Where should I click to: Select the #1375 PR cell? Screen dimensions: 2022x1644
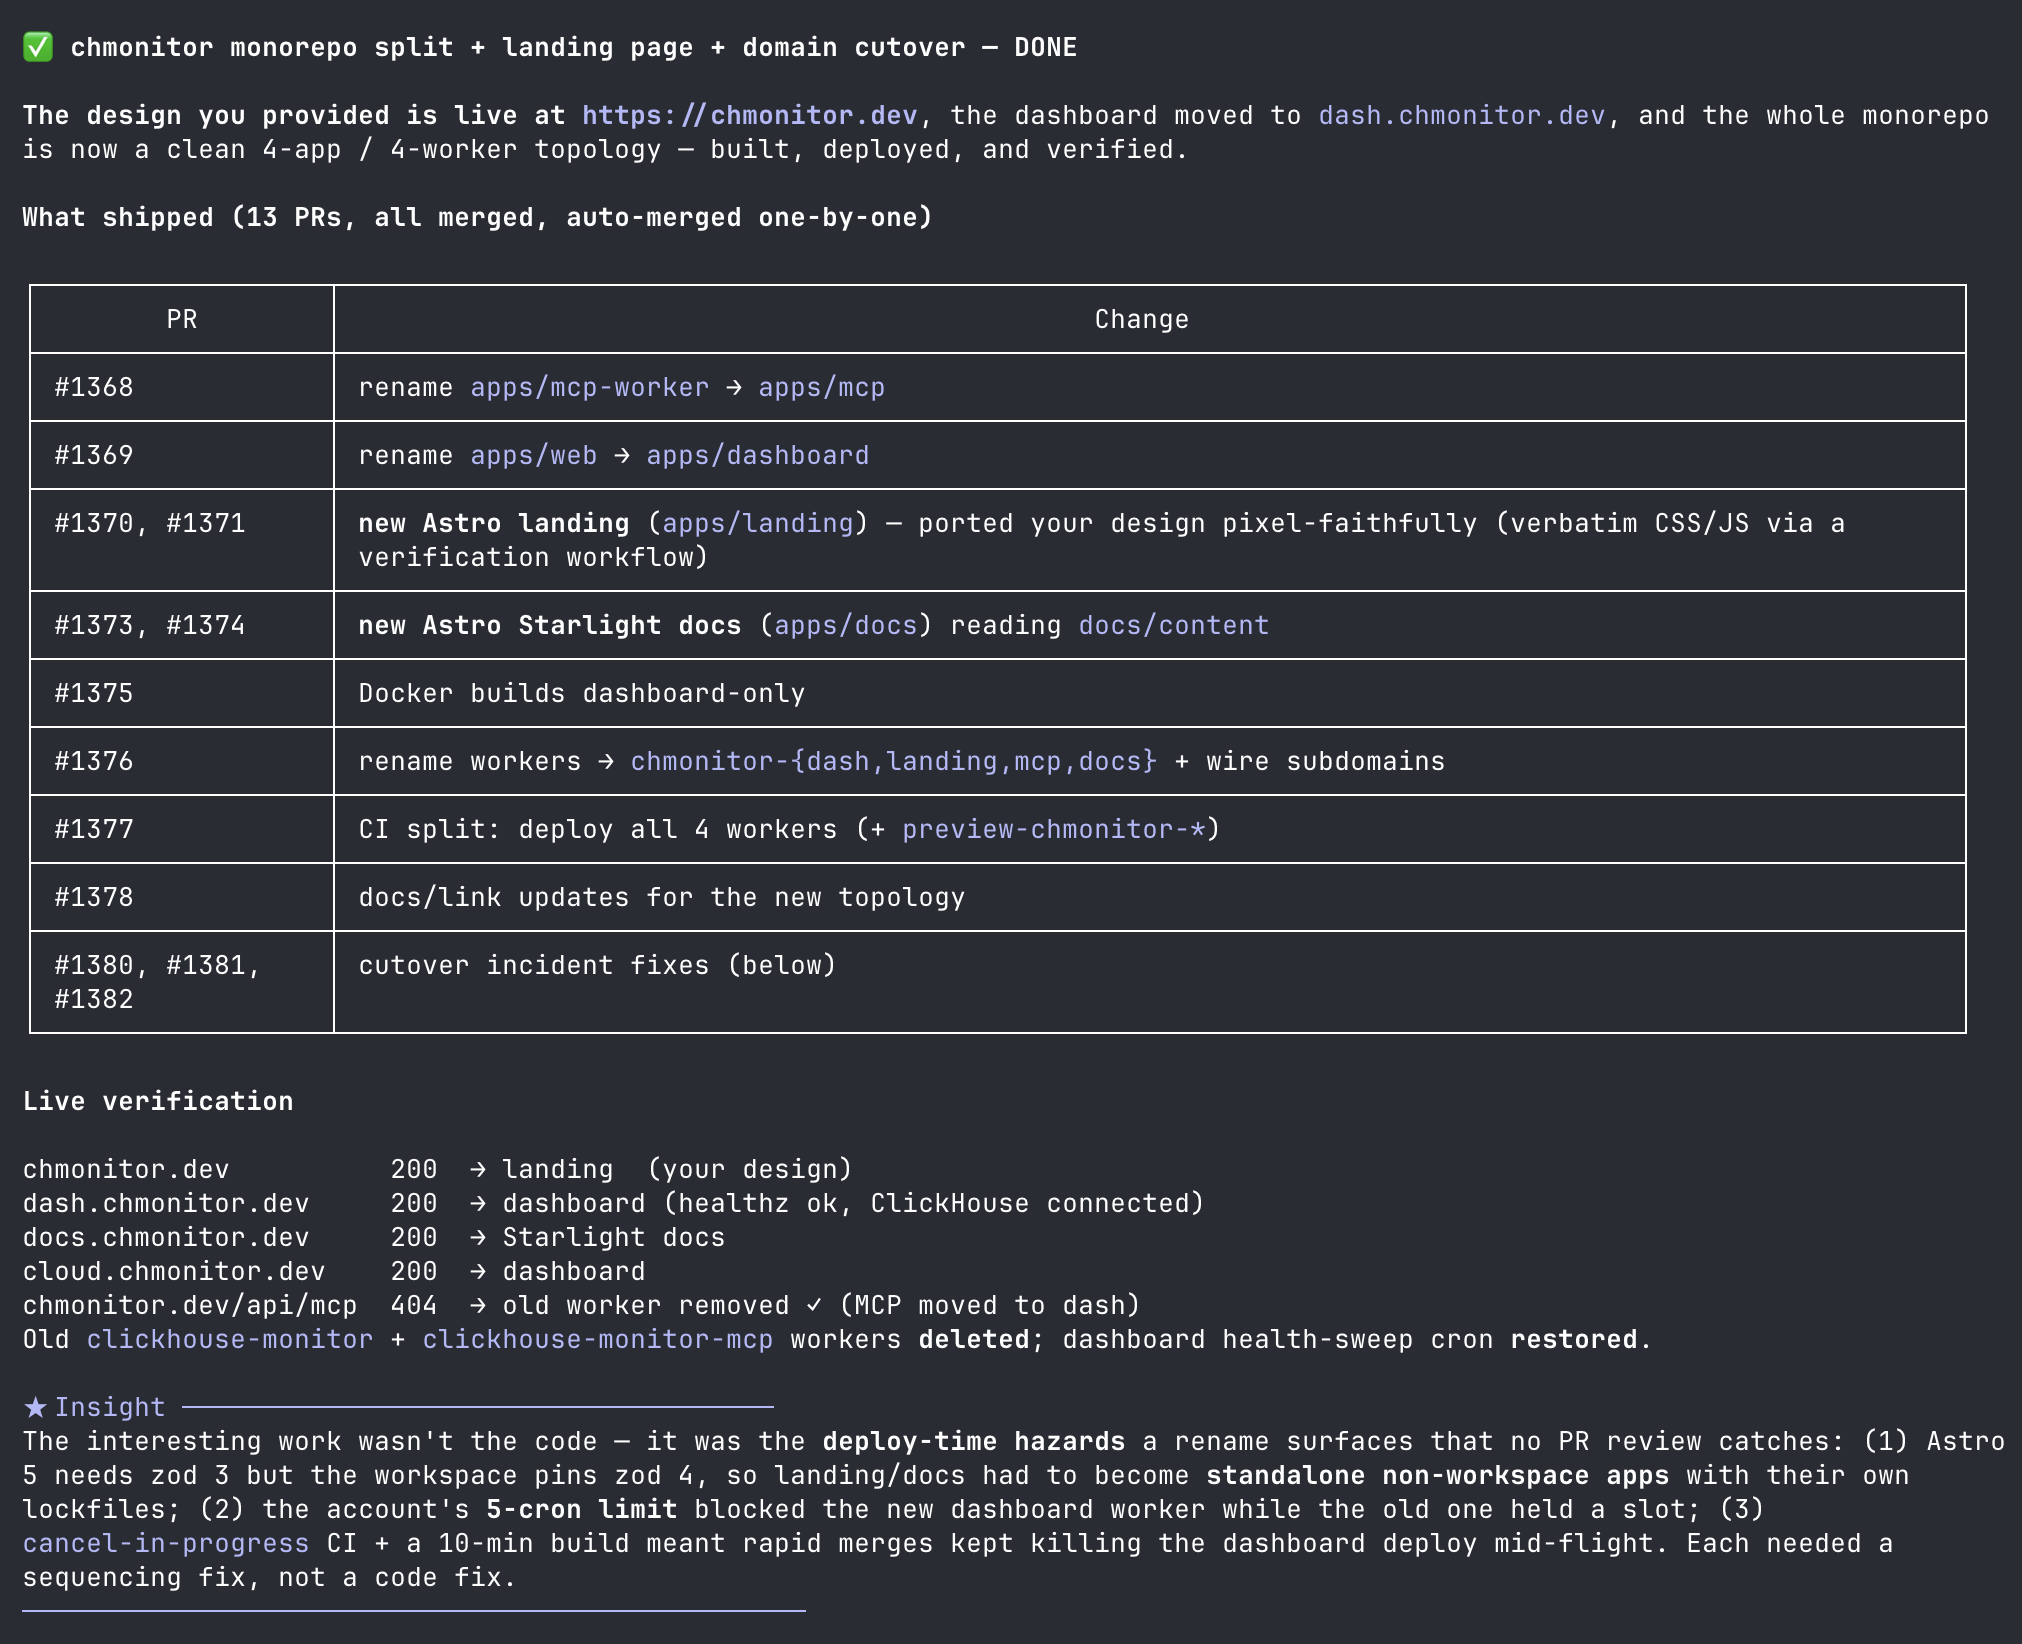coord(182,693)
